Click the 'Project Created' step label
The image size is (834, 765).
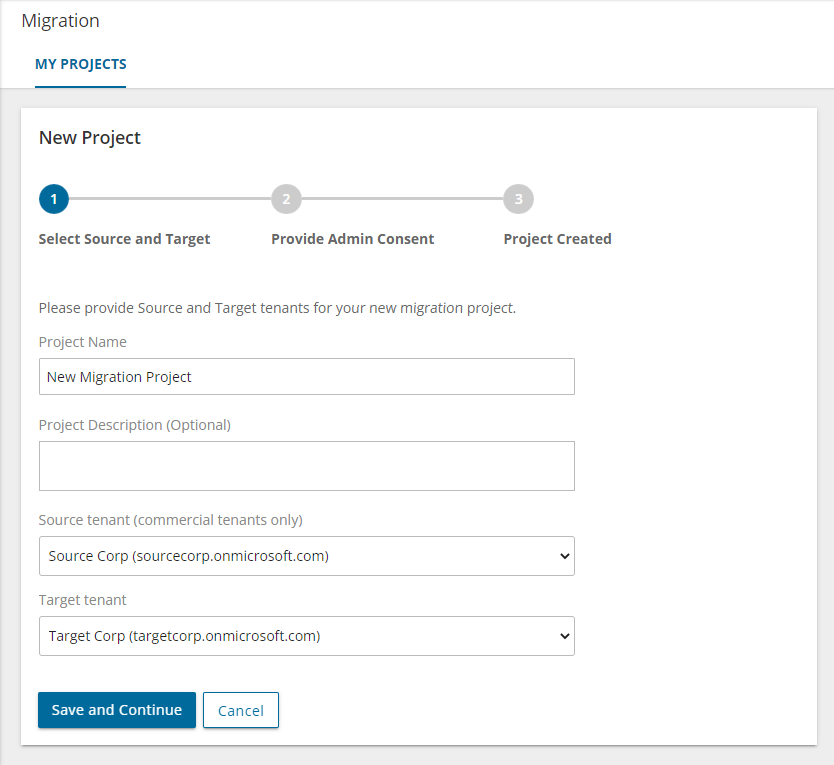(557, 239)
